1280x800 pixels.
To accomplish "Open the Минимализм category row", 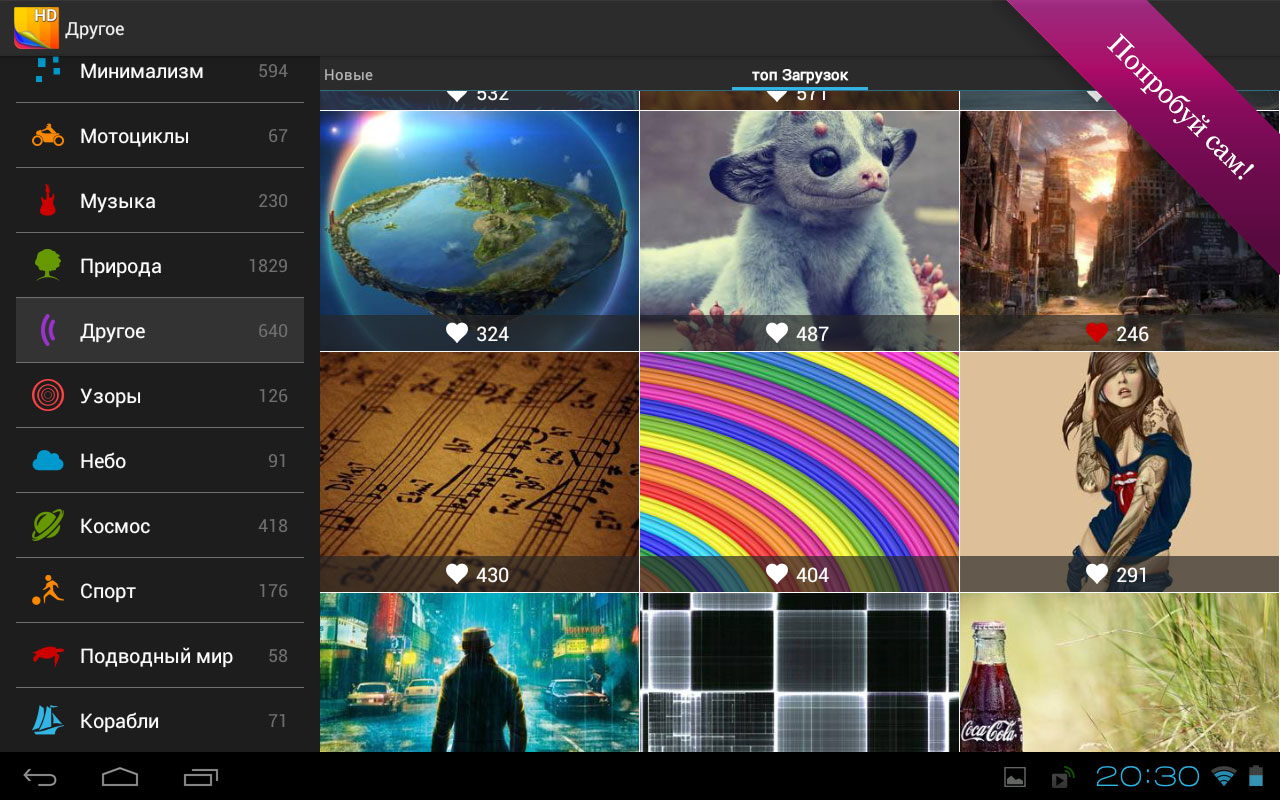I will tap(160, 73).
